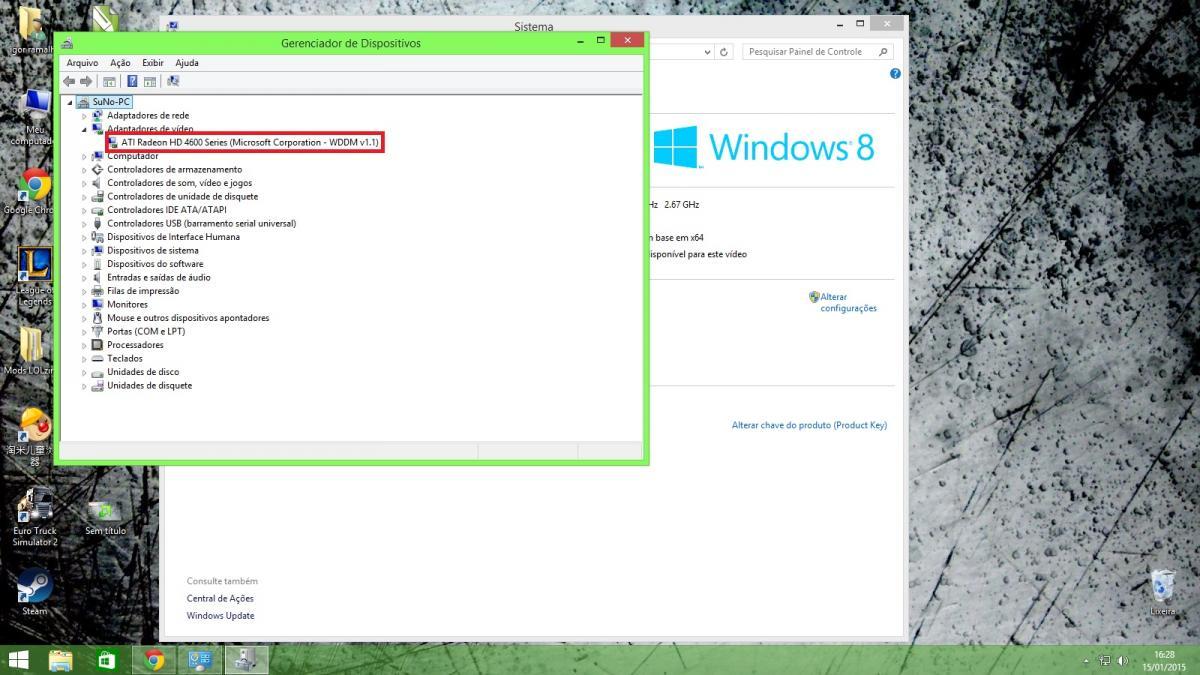Screen dimensions: 1200x675
Task: Click the speaker icon for Controladores de som
Action: (97, 183)
